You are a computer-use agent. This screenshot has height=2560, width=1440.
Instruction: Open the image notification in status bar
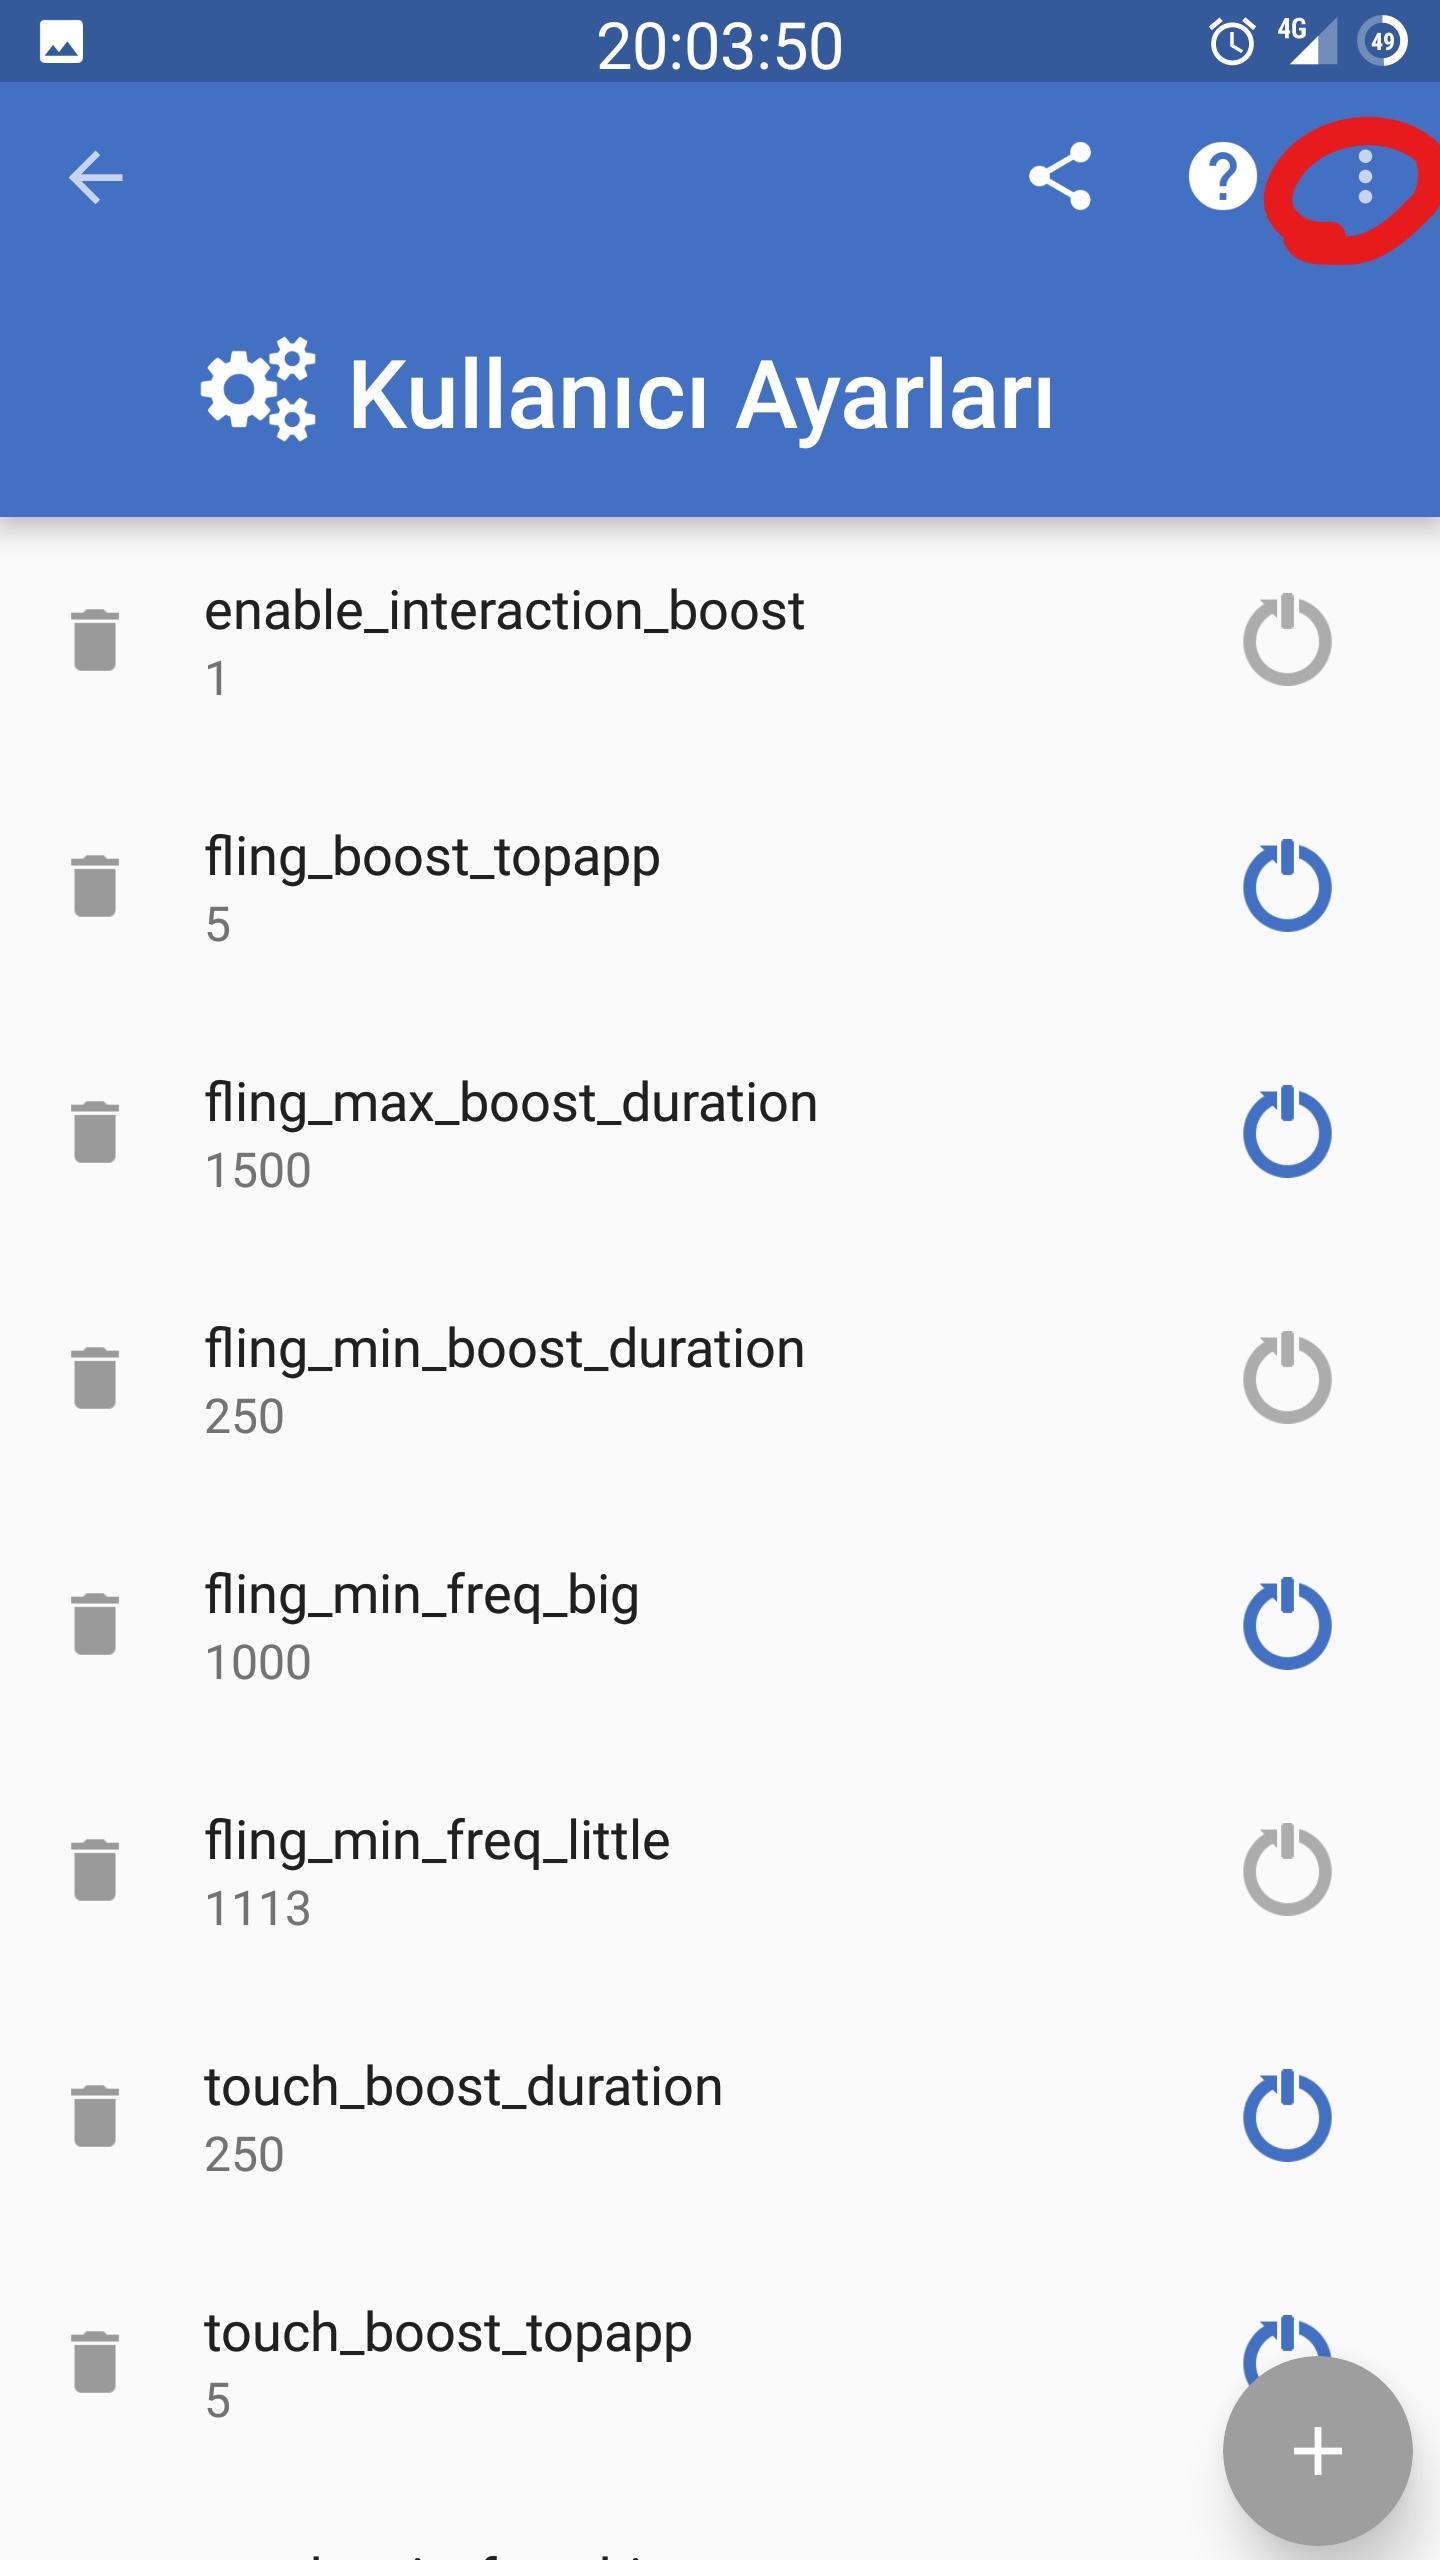coord(61,43)
